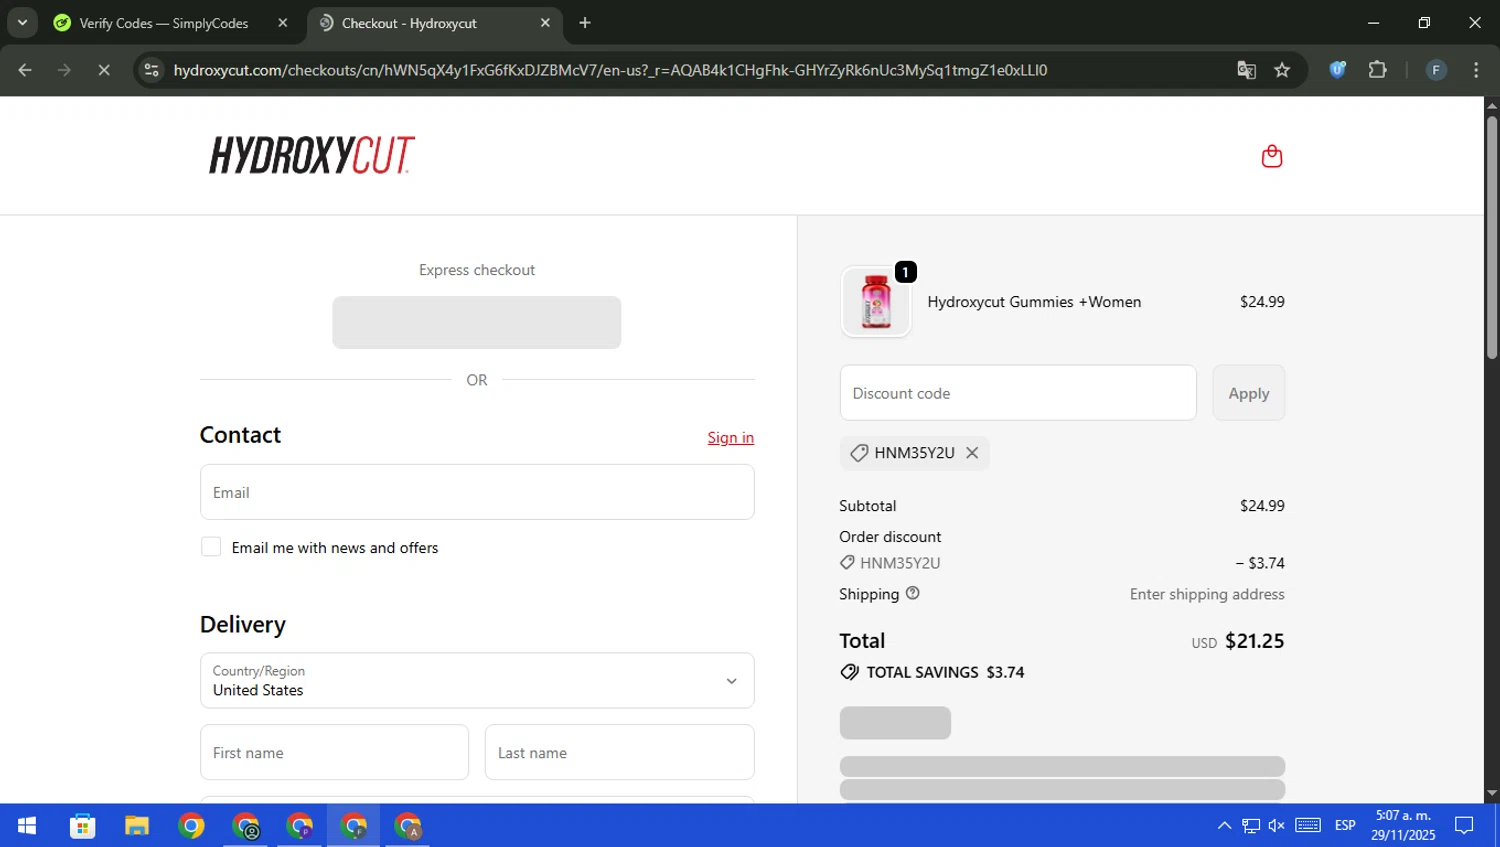Click the Total USD $21.25 amount
Screen dimensions: 1500x847
[x=1238, y=641]
